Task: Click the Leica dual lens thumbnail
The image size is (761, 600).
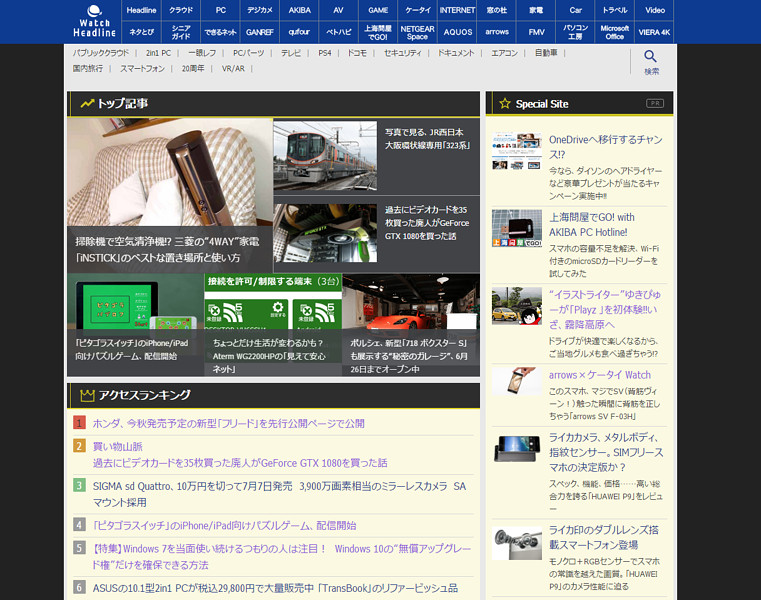Action: point(517,543)
